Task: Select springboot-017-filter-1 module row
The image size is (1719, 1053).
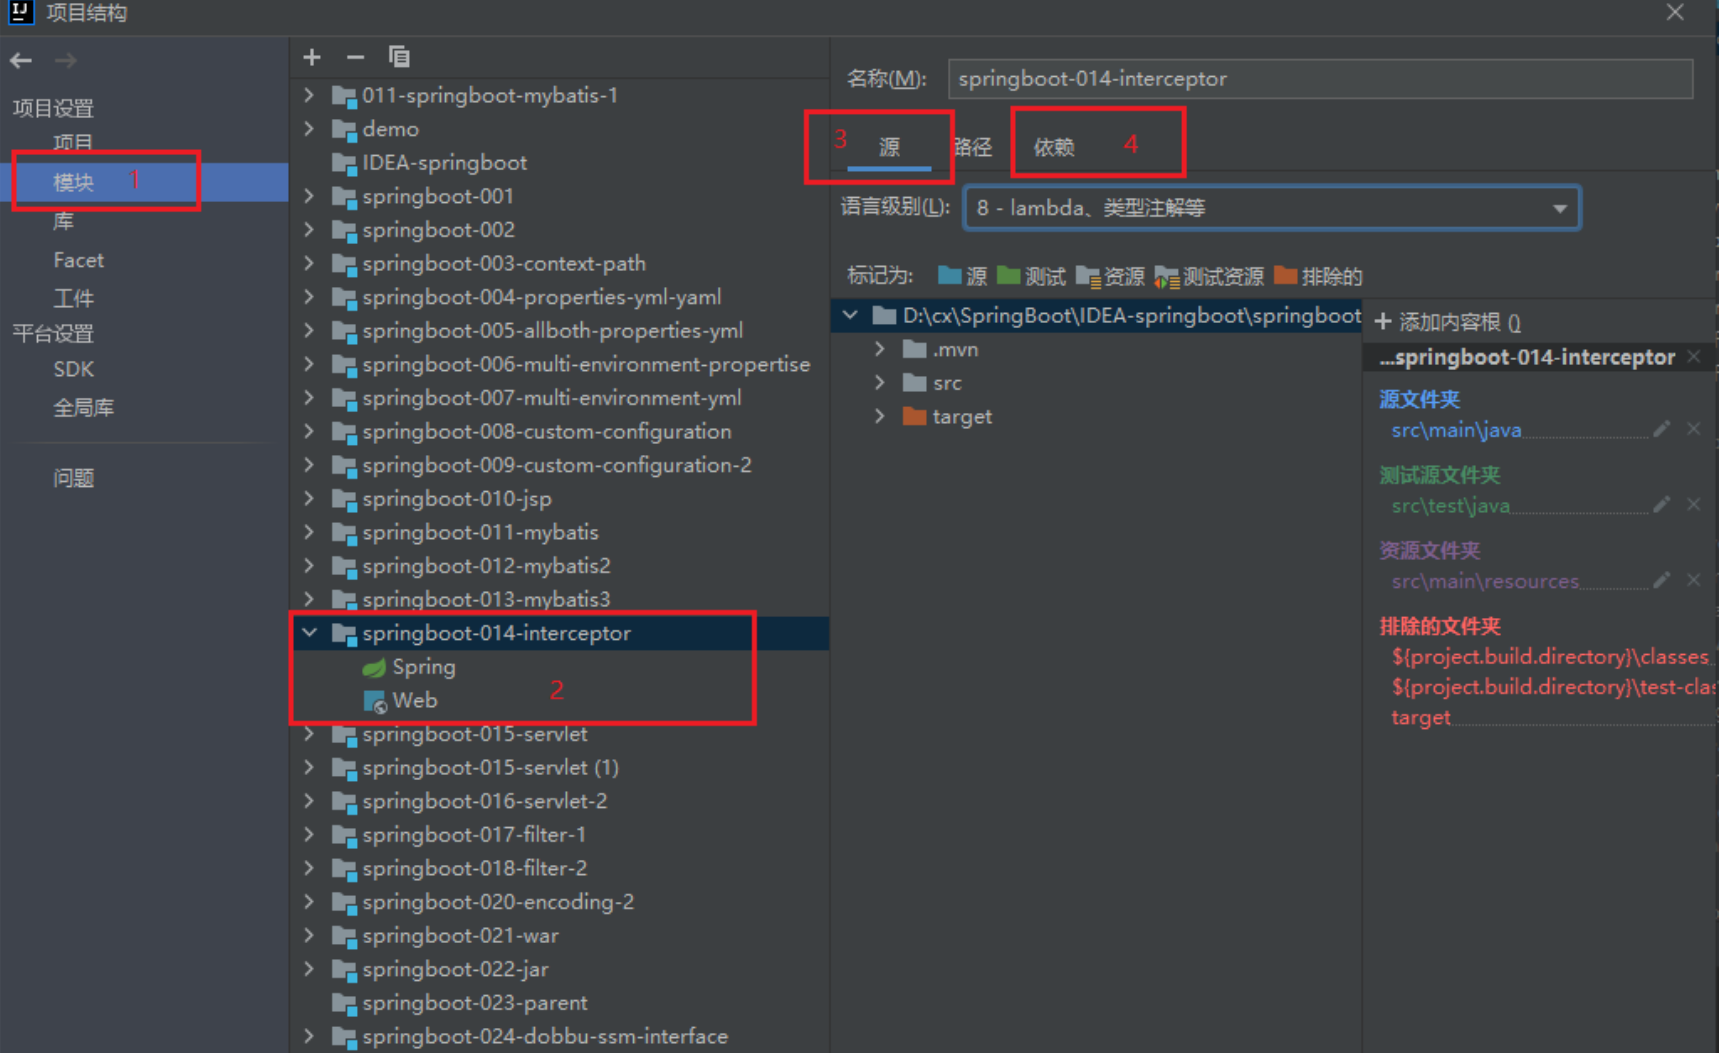Action: coord(560,835)
